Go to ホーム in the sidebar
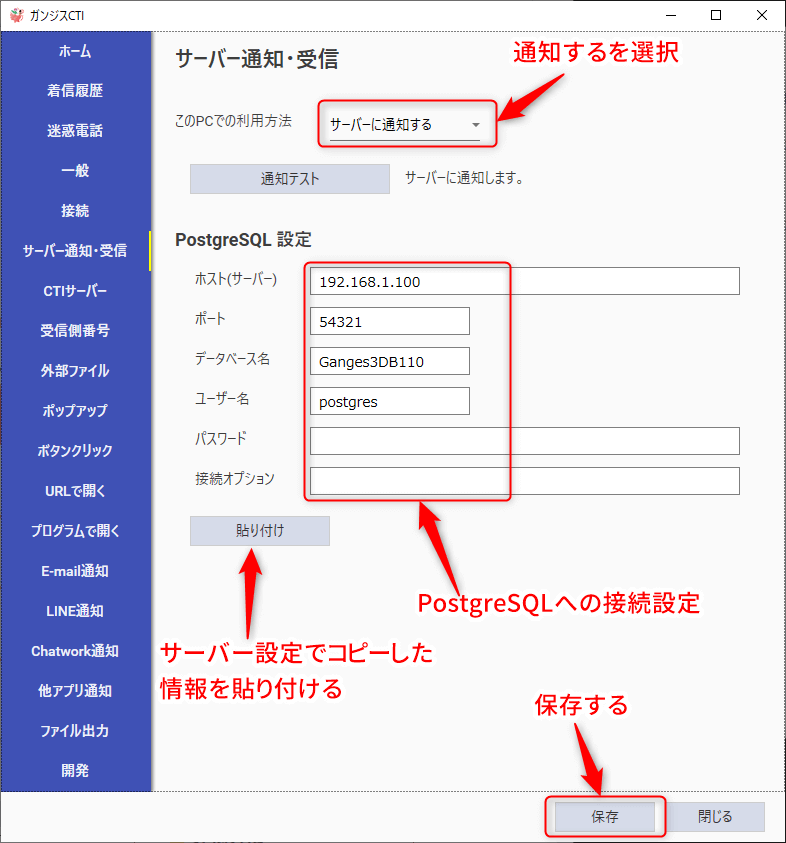786x843 pixels. [x=75, y=51]
